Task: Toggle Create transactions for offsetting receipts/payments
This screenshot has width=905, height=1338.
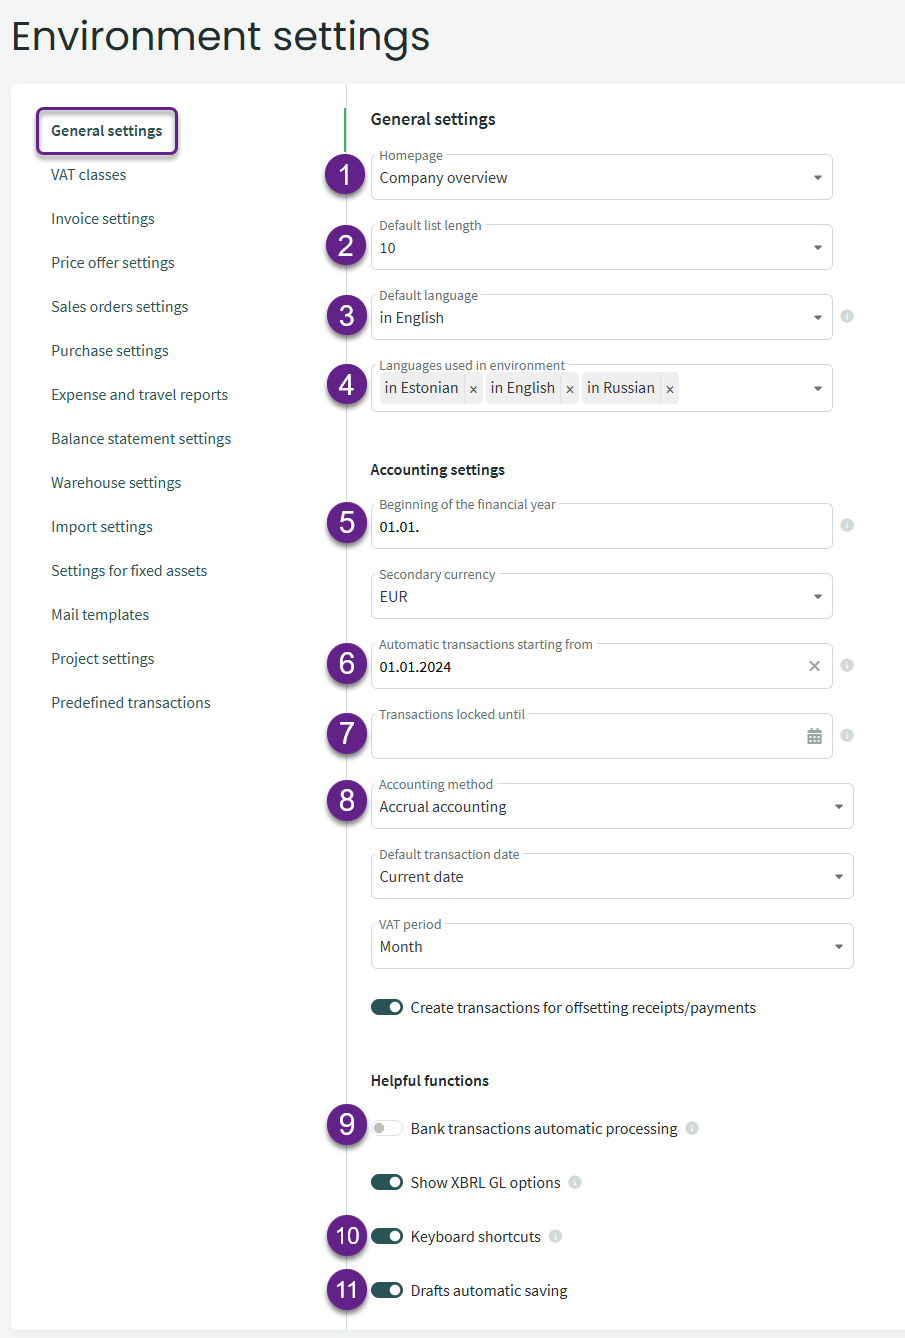Action: (387, 1007)
